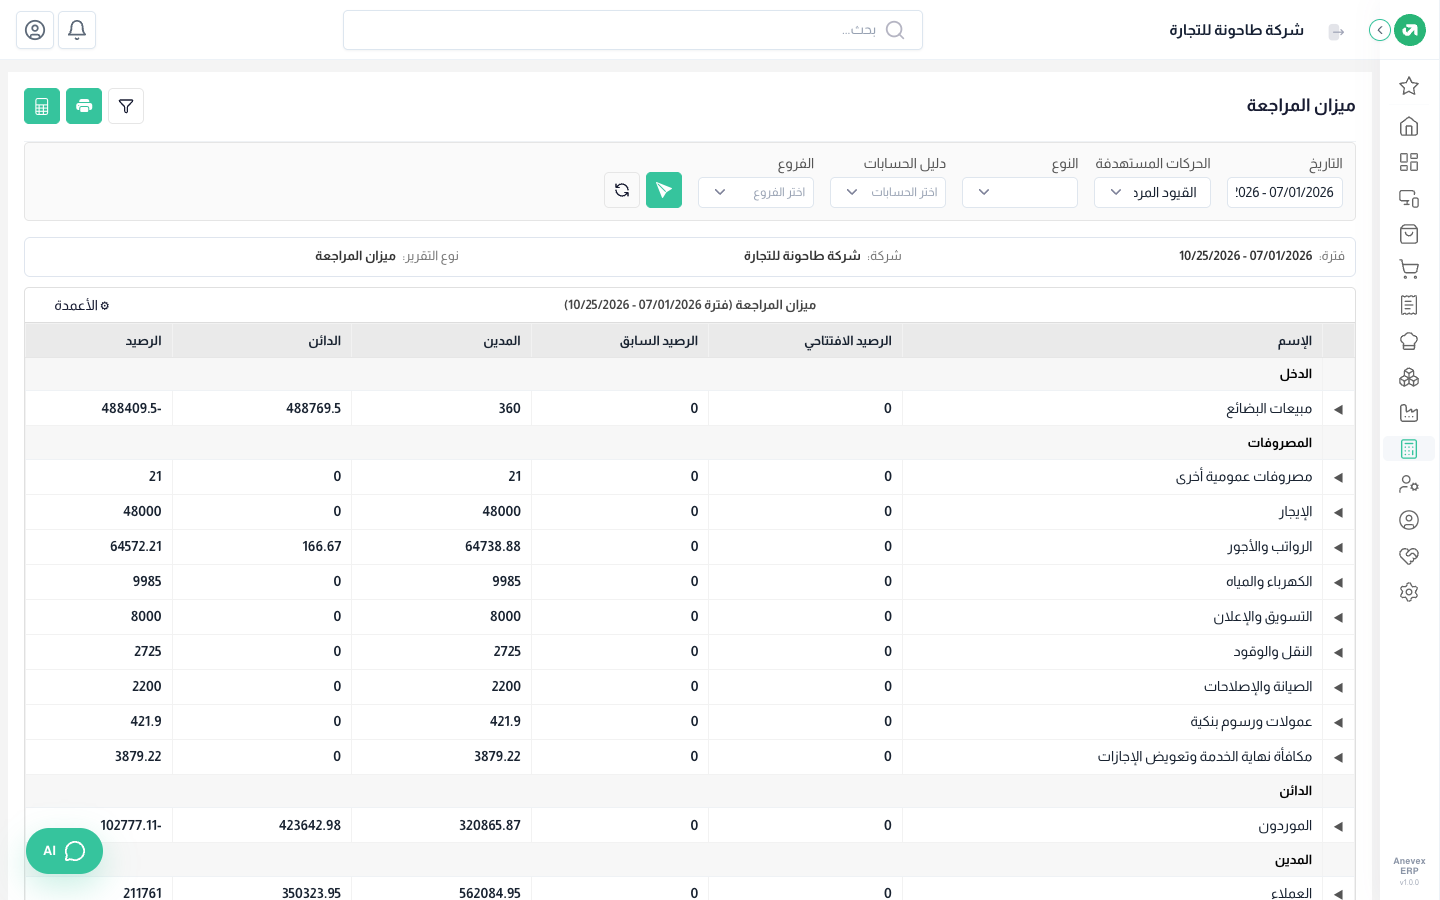
Task: Open the dashboard grid icon in sidebar
Action: pyautogui.click(x=1409, y=162)
